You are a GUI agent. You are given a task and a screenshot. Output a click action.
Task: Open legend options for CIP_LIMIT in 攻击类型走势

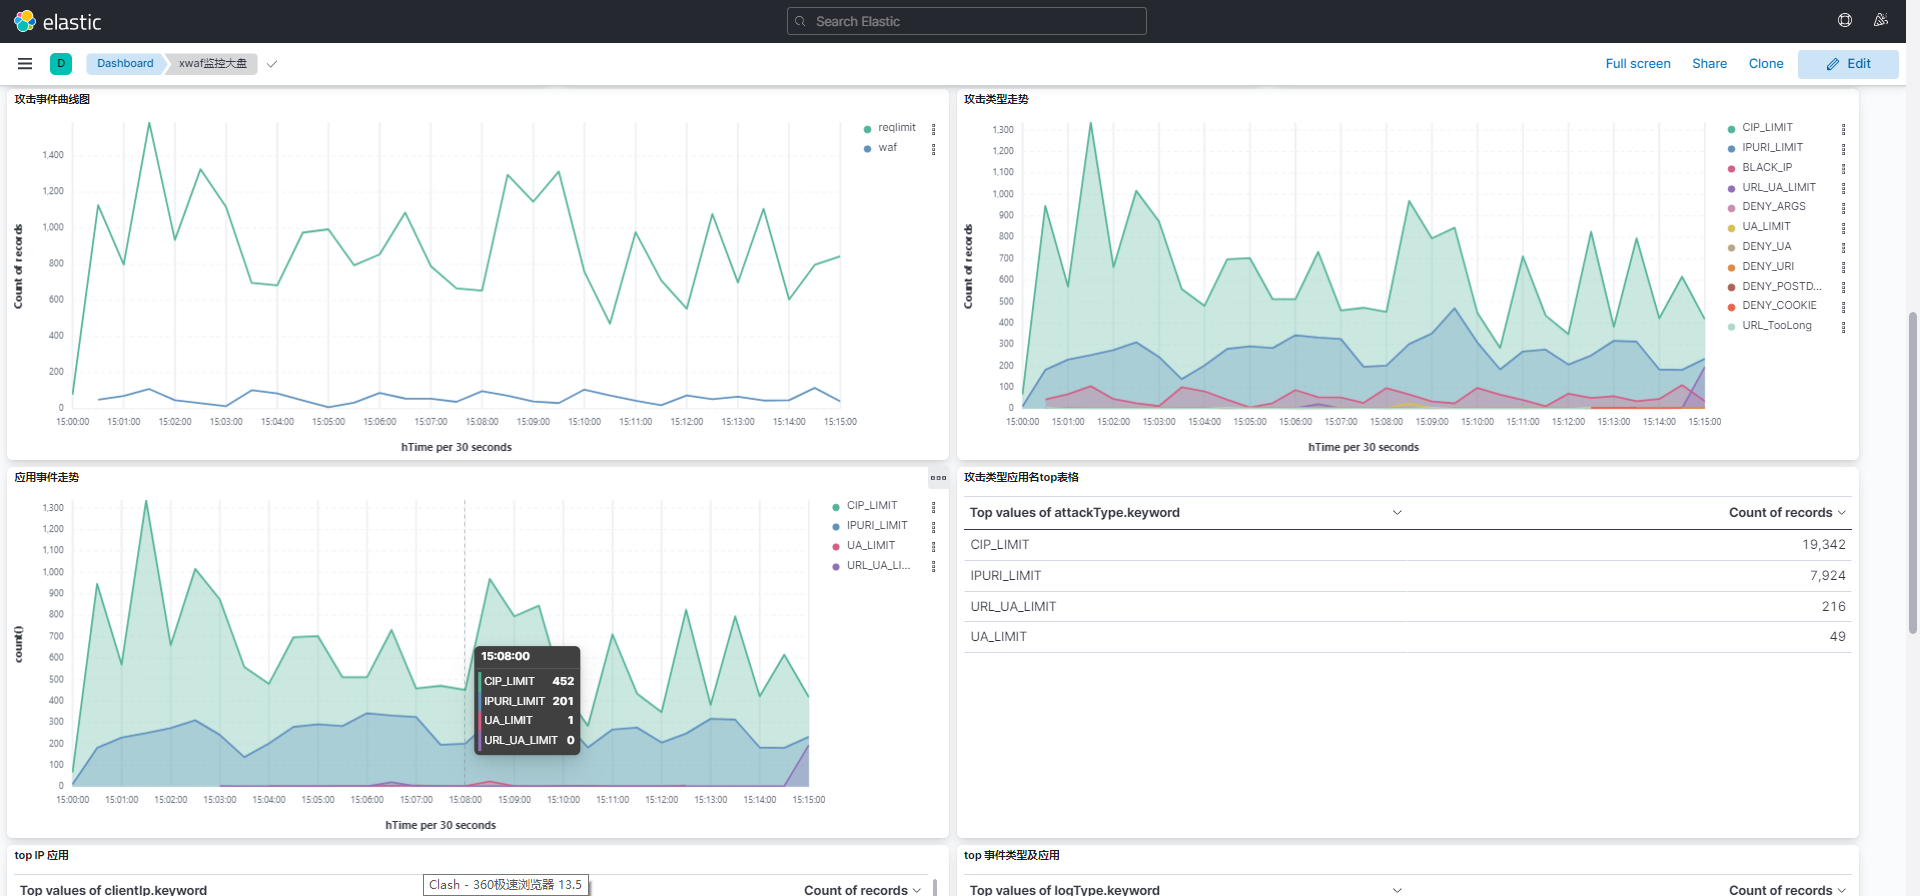(x=1843, y=129)
